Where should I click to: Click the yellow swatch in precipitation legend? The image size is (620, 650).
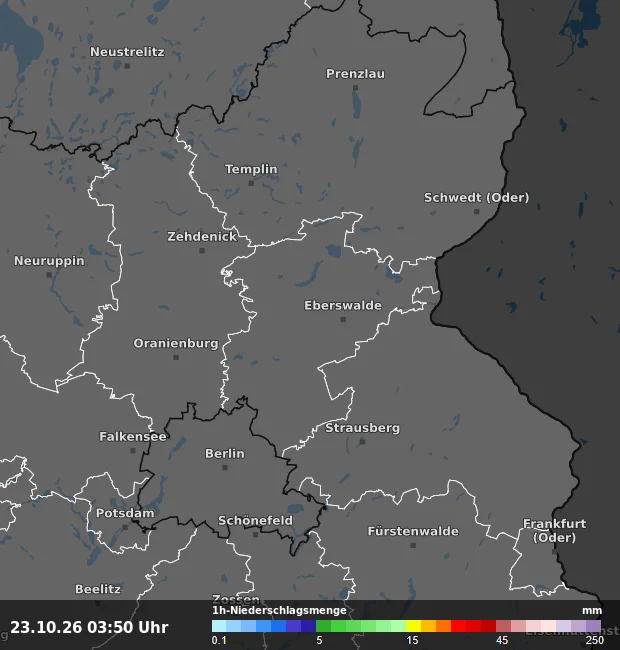pos(414,626)
